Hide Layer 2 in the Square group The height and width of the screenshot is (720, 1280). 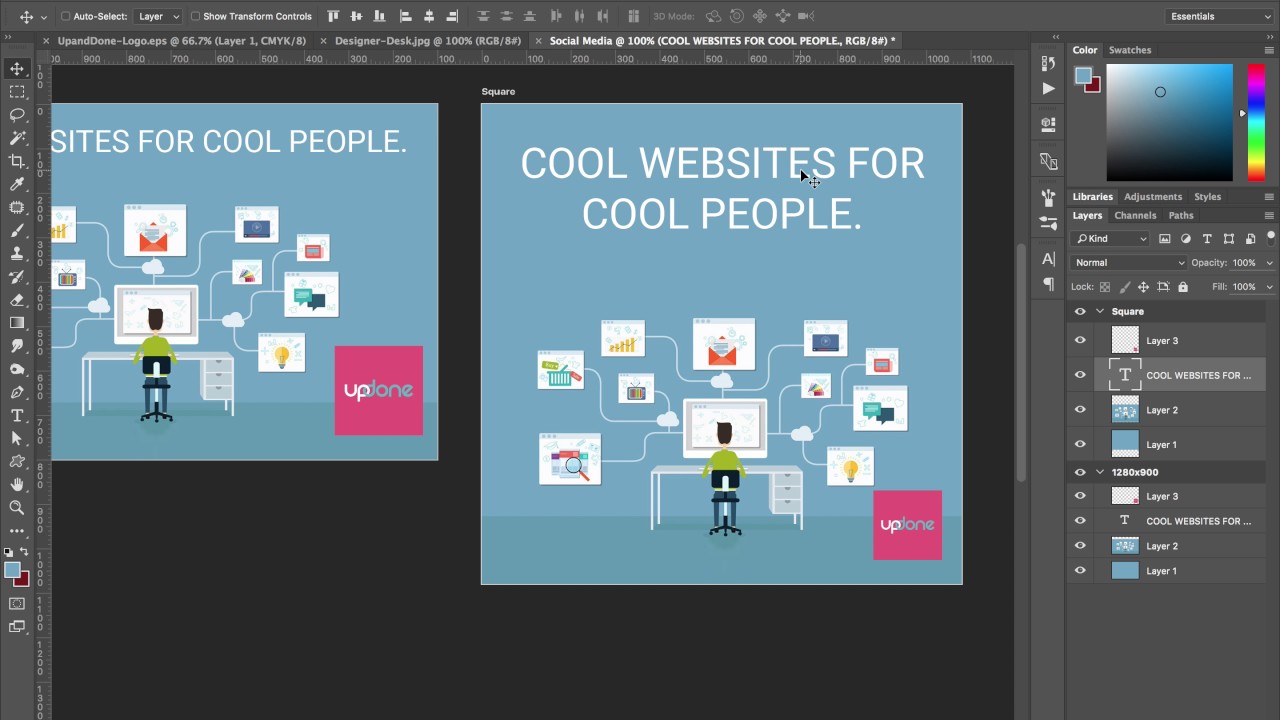tap(1080, 410)
